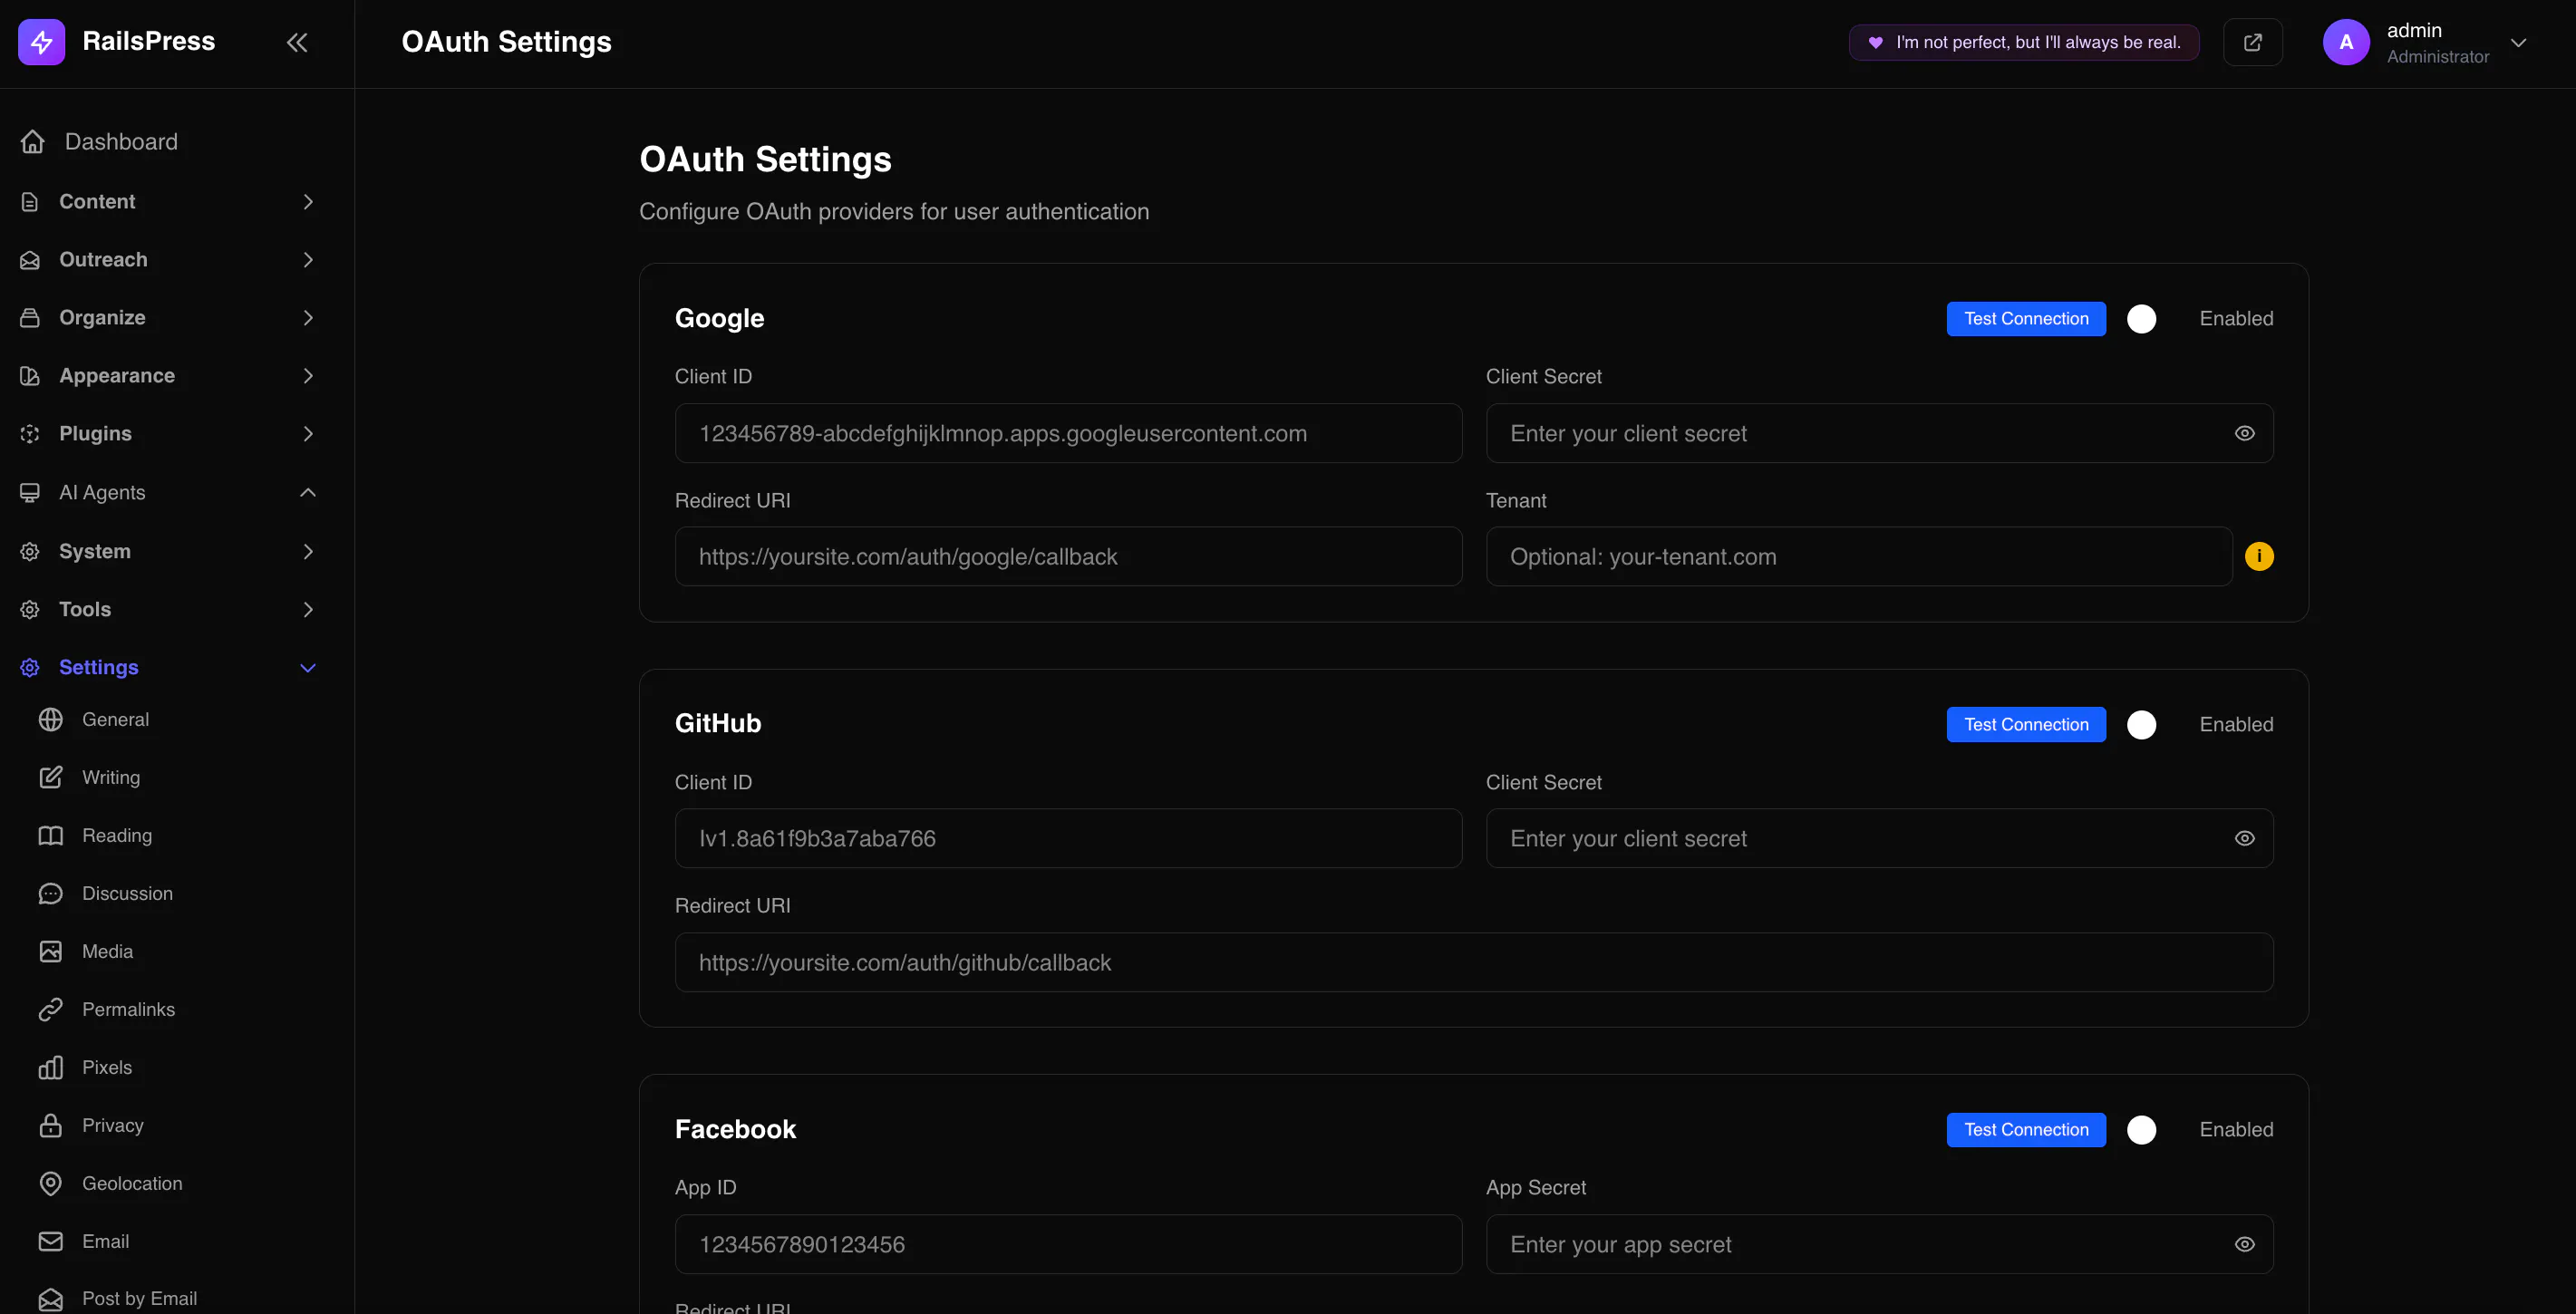
Task: Click the Tools gear icon
Action: pos(30,610)
